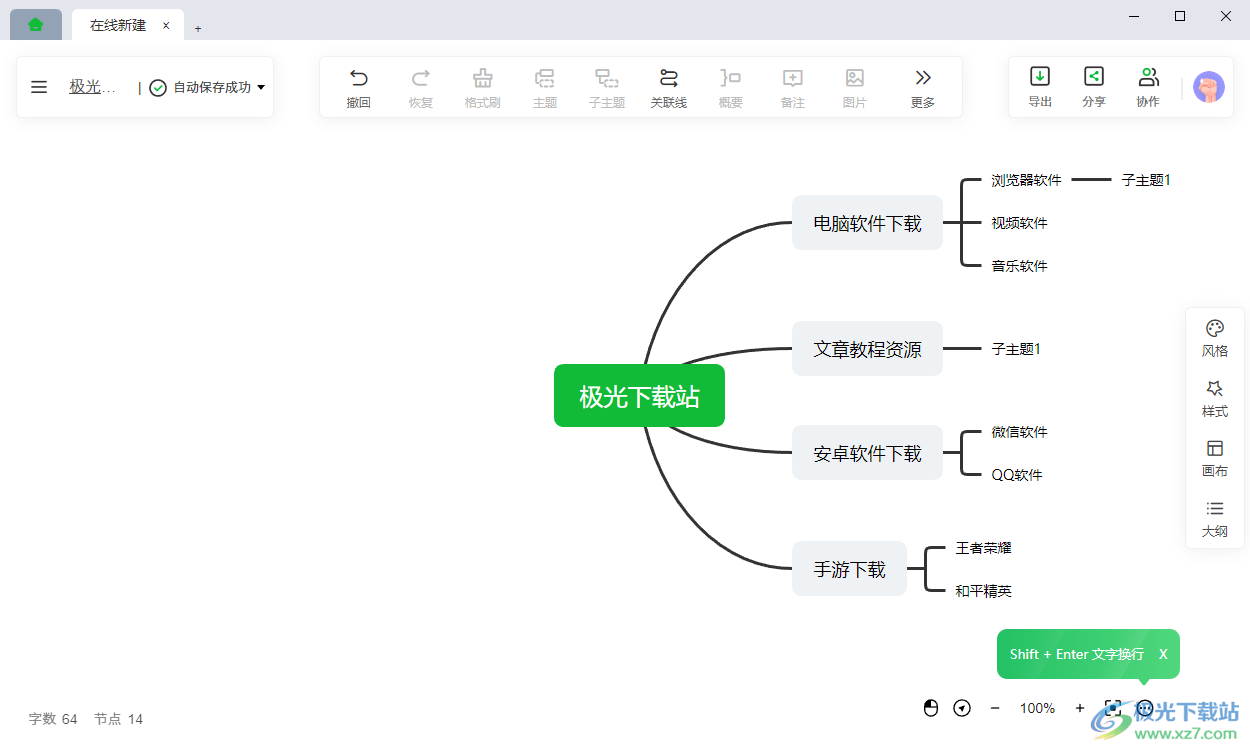This screenshot has width=1250, height=750.
Task: Select the 关联线 relationship line tool
Action: point(669,78)
